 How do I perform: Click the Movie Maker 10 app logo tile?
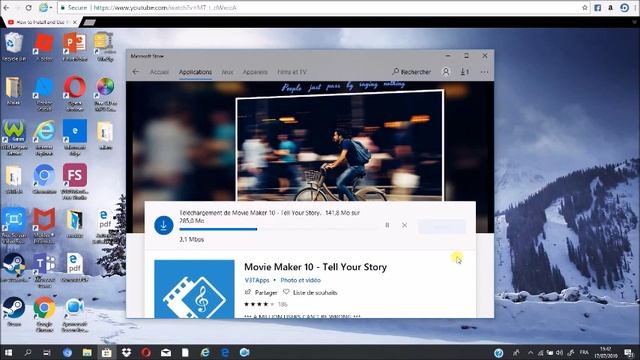tap(194, 289)
